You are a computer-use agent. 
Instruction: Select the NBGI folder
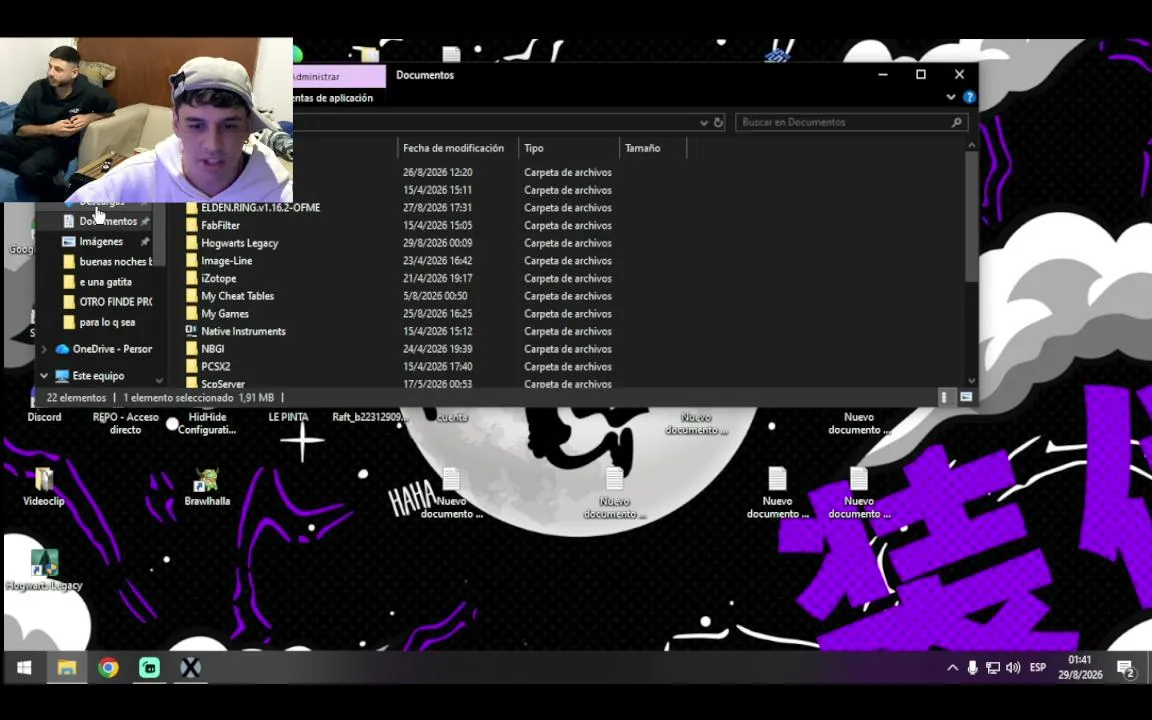tap(206, 349)
